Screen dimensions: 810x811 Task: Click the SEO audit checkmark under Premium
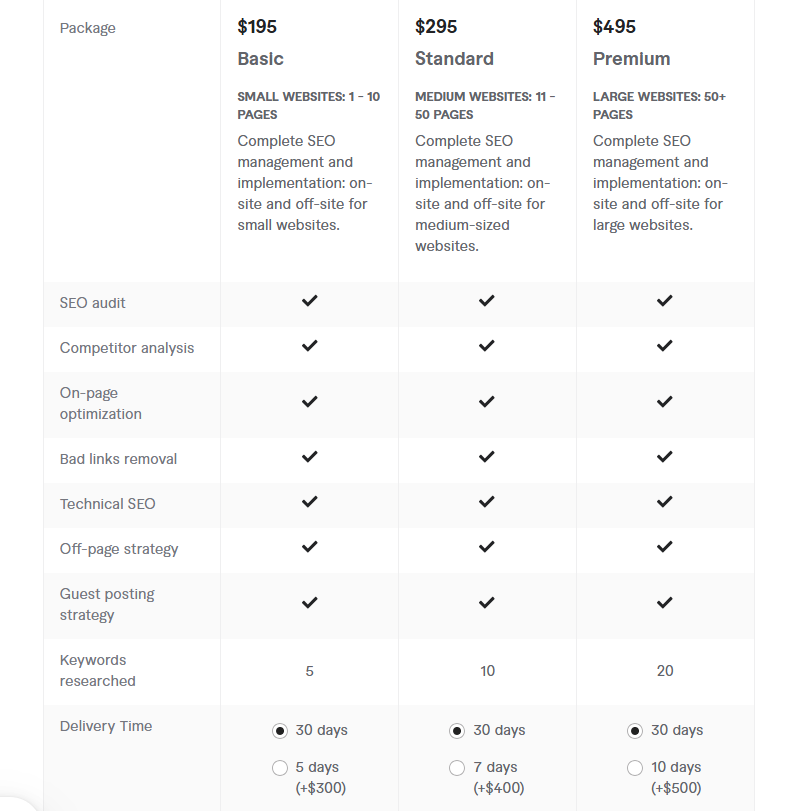click(x=665, y=301)
